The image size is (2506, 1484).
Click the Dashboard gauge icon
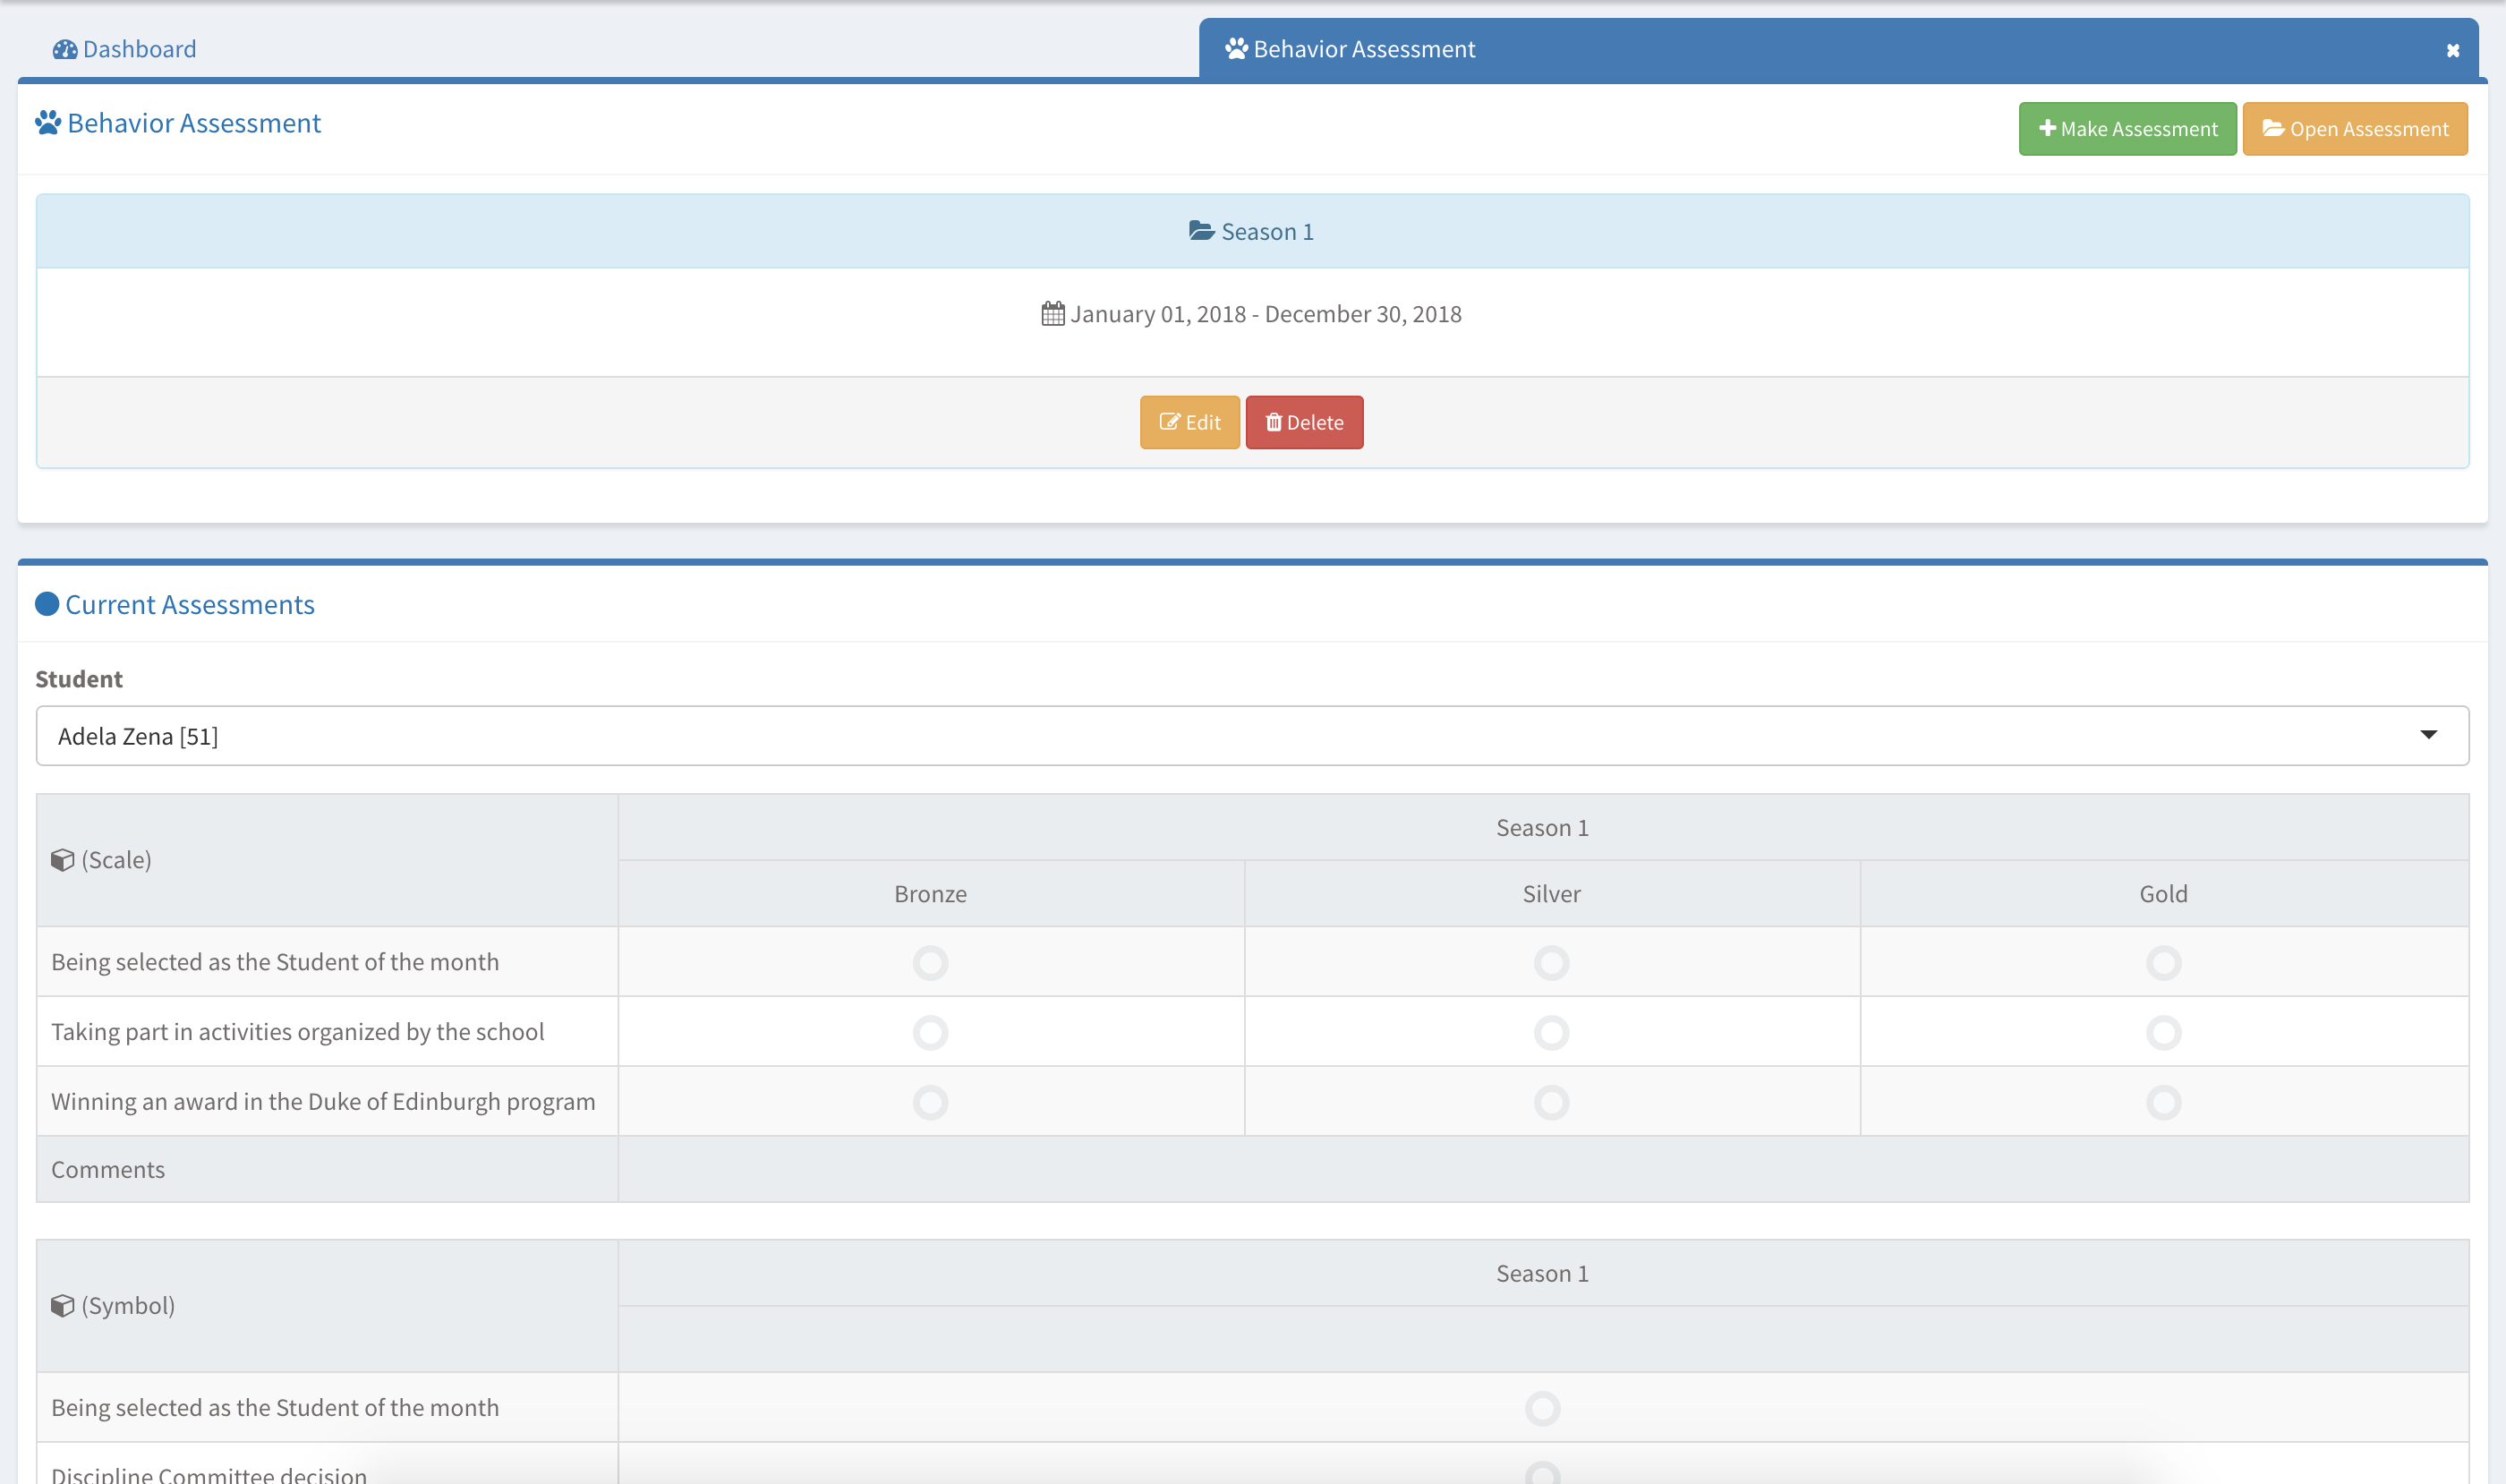pos(65,49)
